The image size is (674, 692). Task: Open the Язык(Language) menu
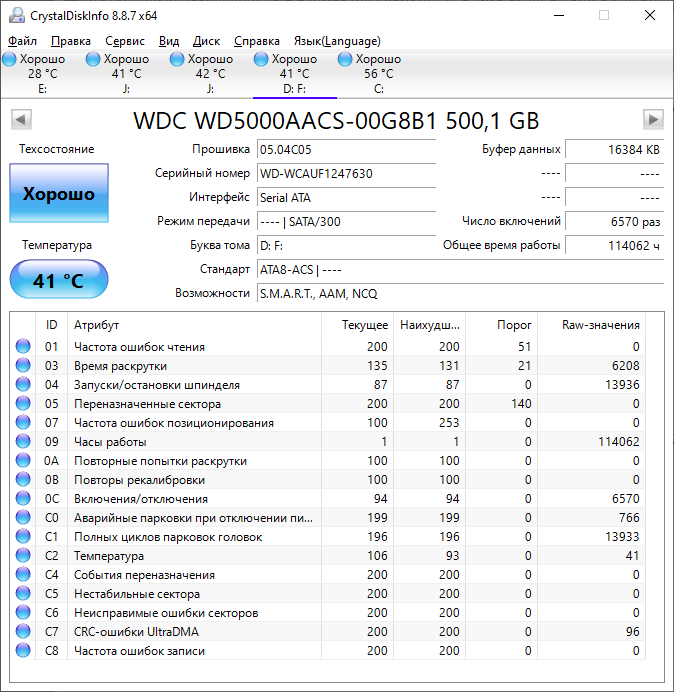pyautogui.click(x=337, y=41)
